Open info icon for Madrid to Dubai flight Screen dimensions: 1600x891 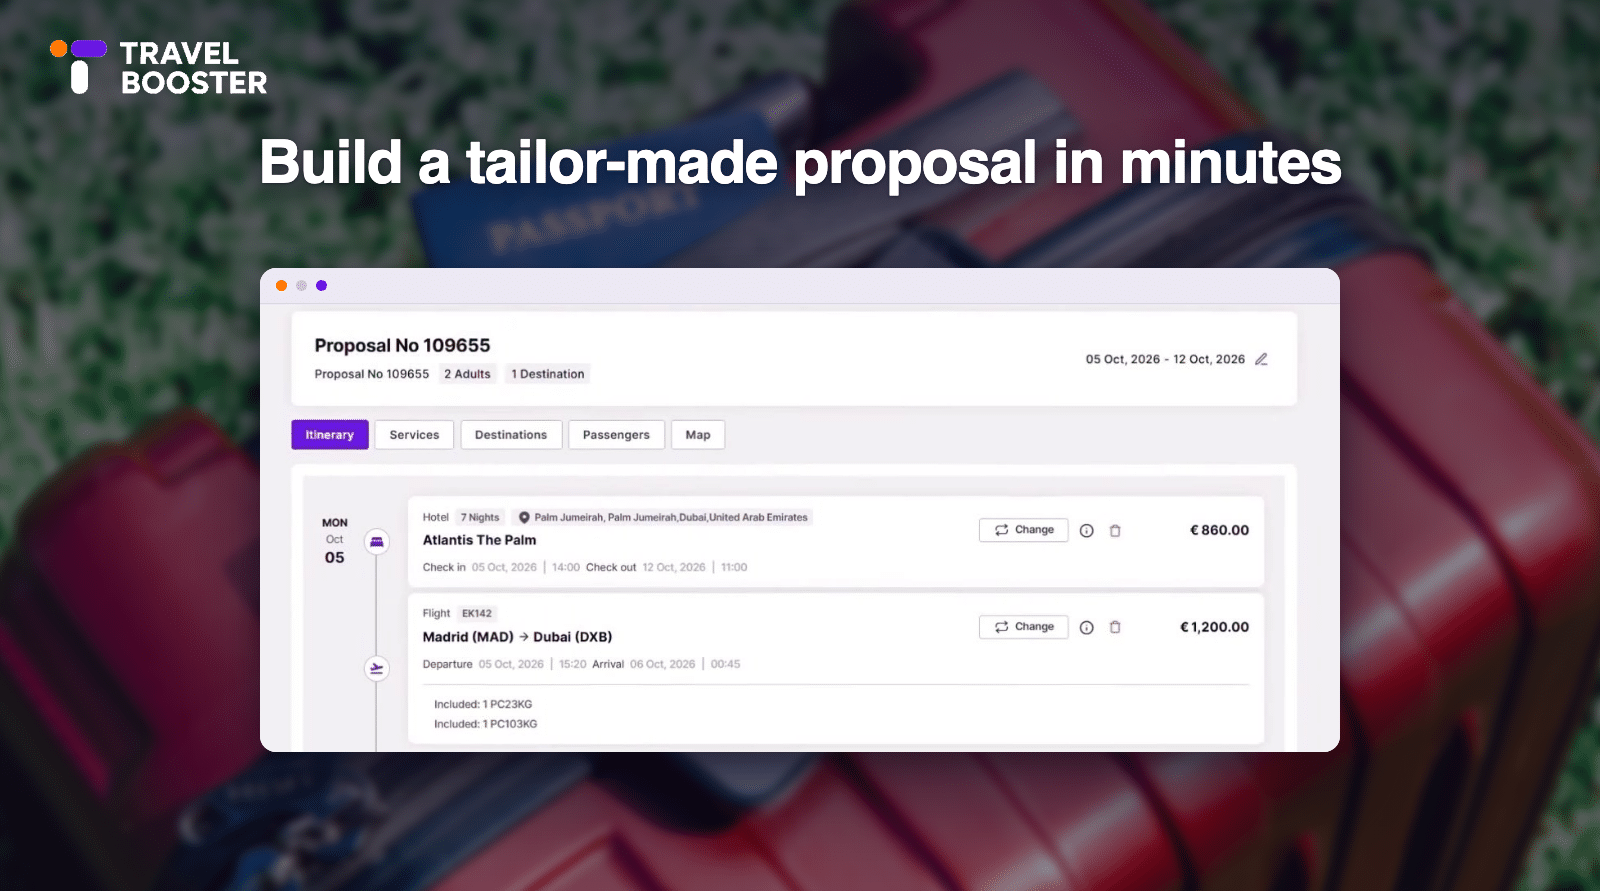click(1087, 628)
